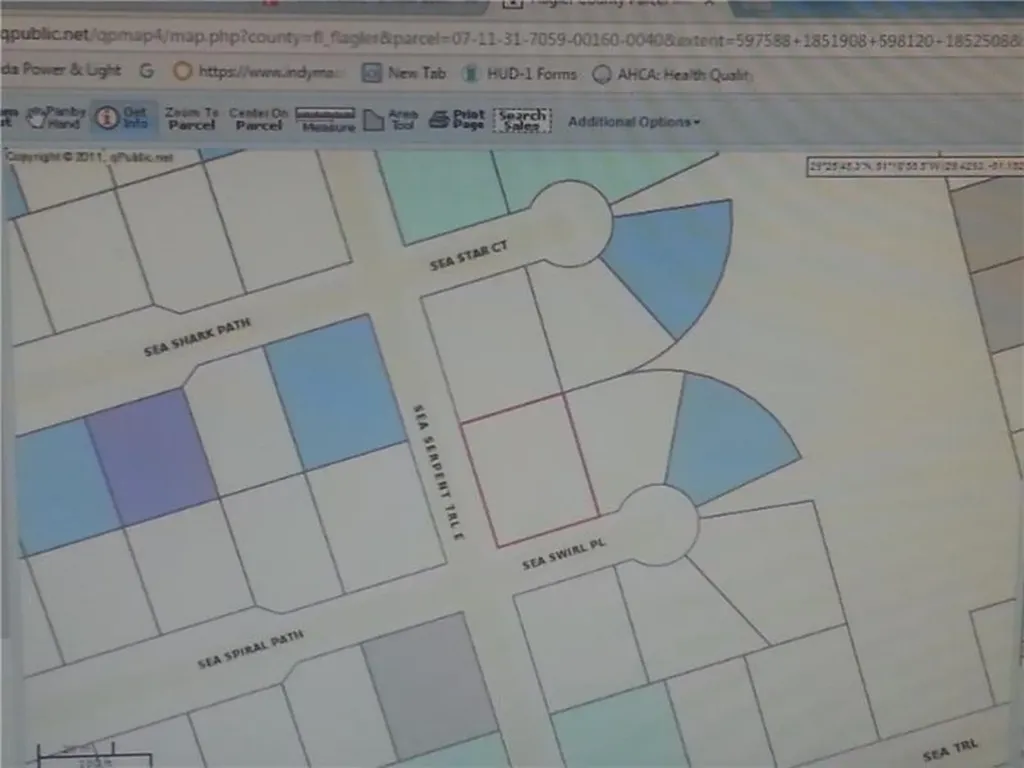
Task: Open the G bookmark icon
Action: [x=147, y=71]
